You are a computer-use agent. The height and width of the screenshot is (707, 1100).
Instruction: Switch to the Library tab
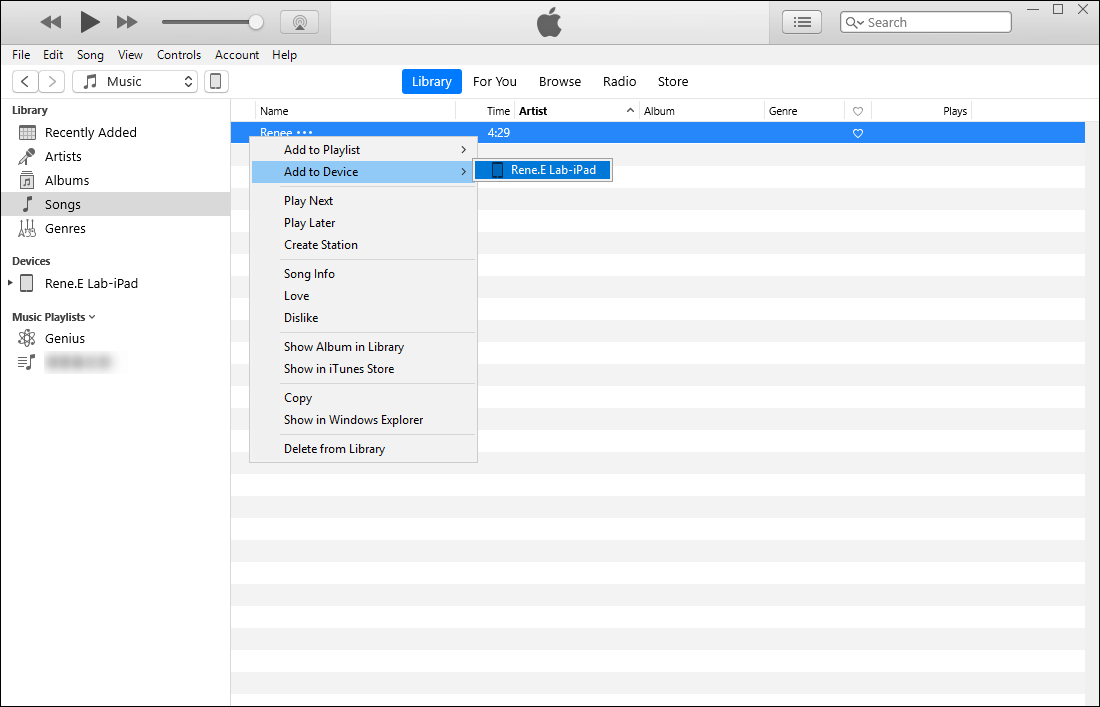point(431,81)
